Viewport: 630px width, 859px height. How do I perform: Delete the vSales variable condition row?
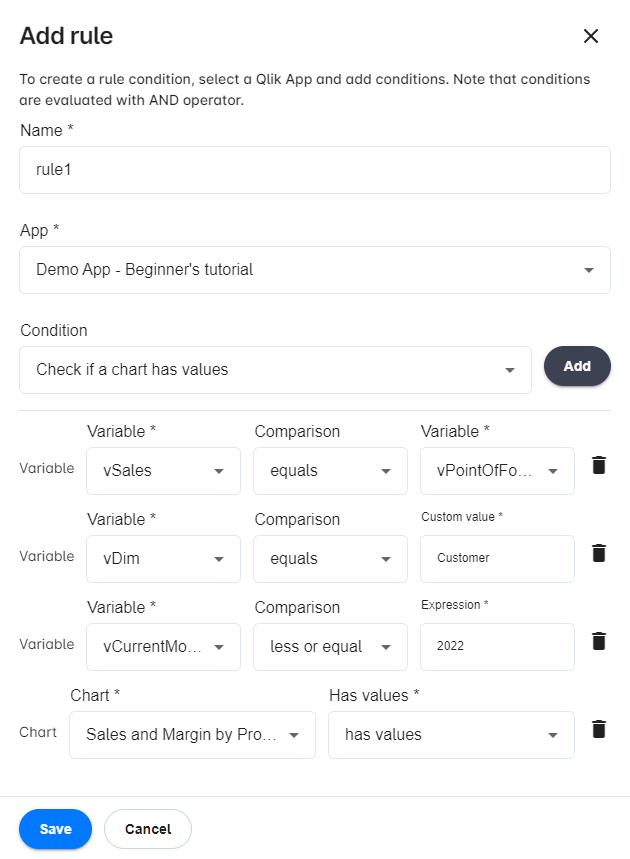tap(599, 465)
